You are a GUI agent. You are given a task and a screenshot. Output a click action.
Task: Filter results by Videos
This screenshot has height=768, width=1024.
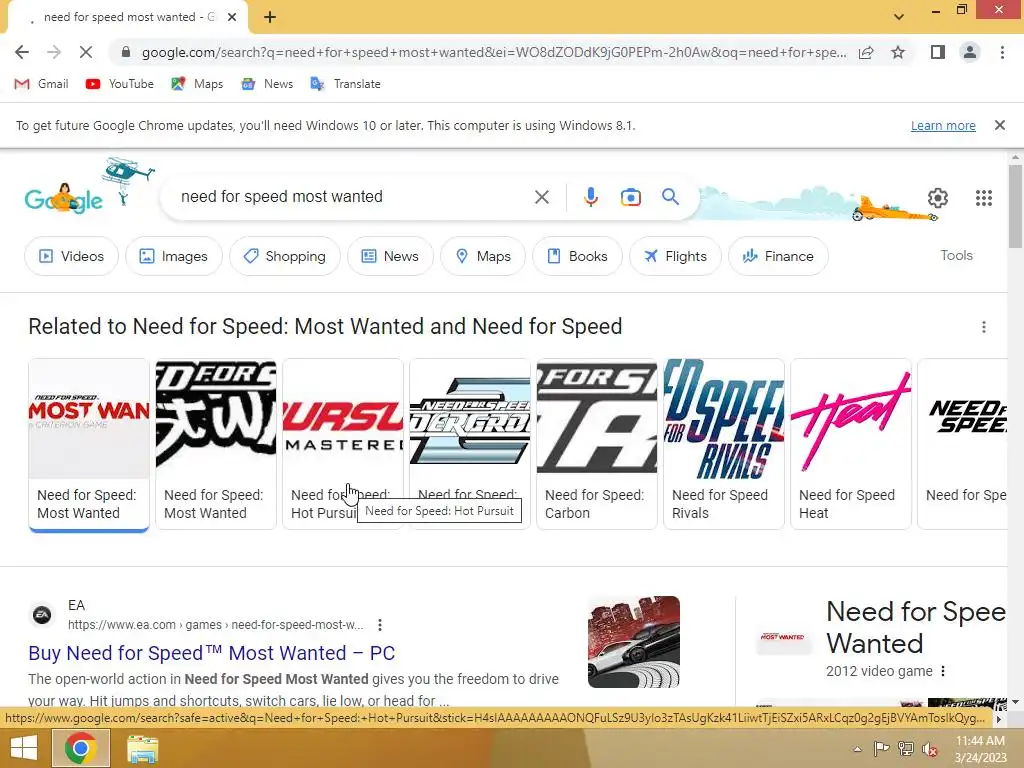(71, 256)
